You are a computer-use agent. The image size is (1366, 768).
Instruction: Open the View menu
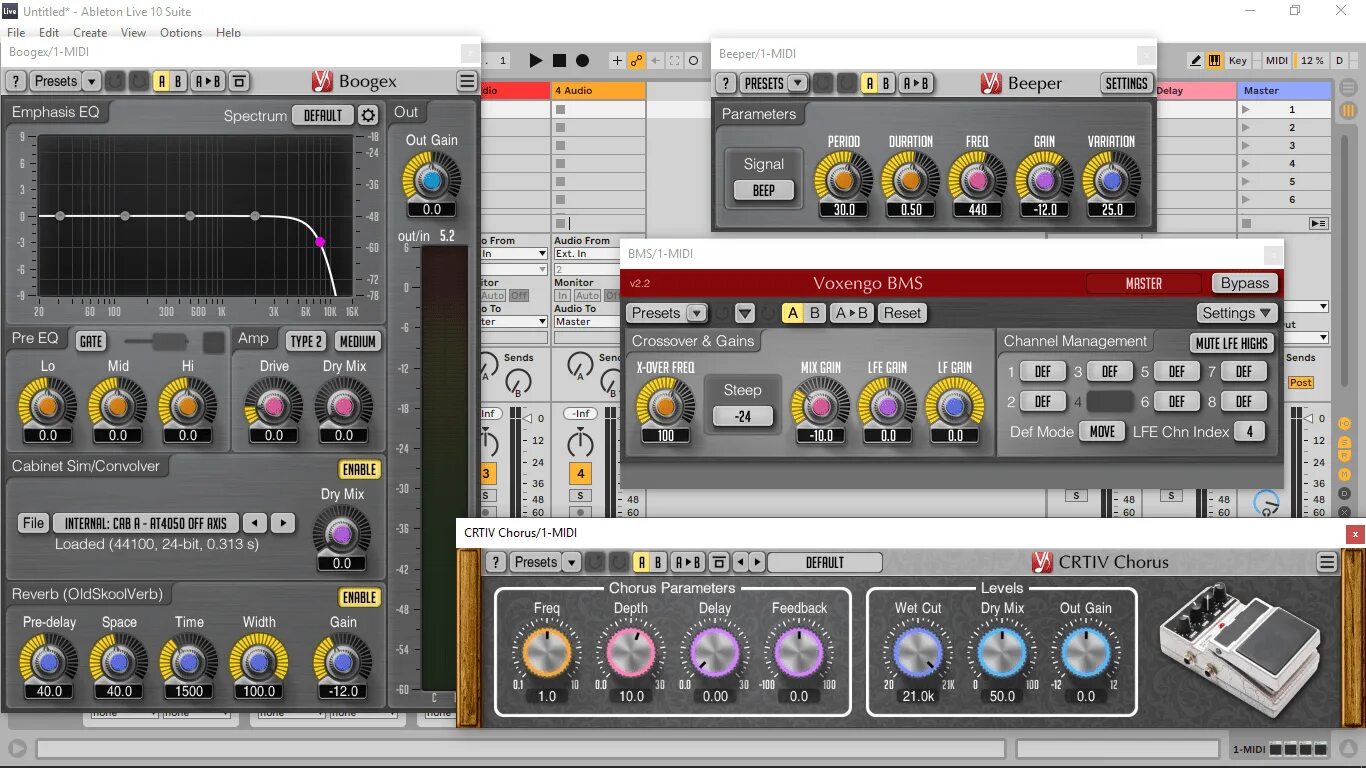tap(133, 32)
